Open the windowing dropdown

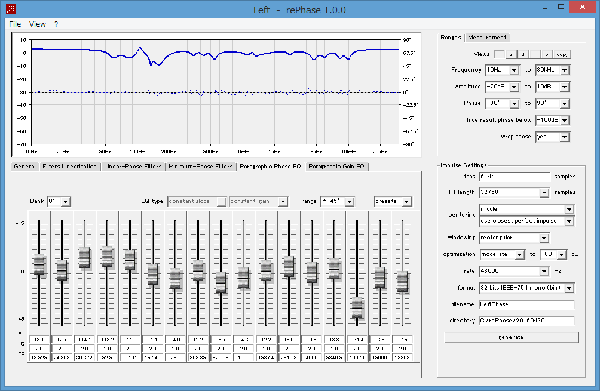[544, 238]
